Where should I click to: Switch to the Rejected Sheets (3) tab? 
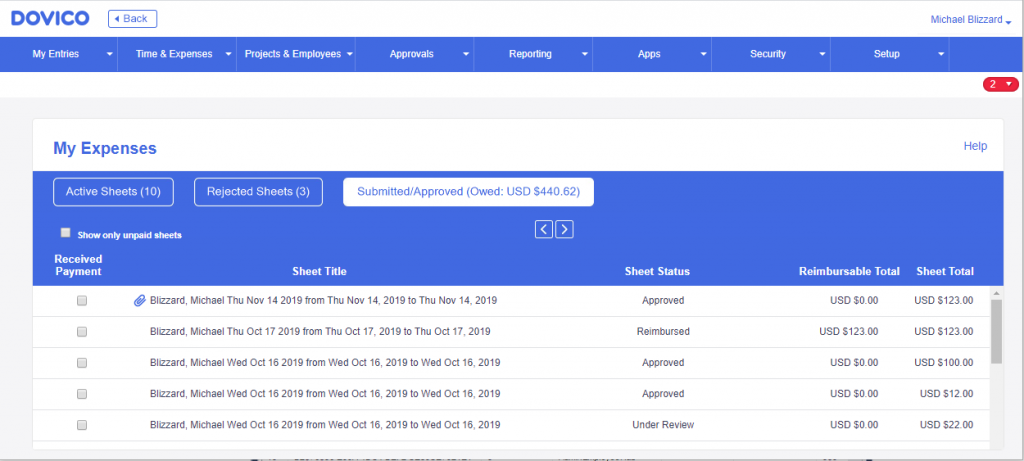(259, 192)
